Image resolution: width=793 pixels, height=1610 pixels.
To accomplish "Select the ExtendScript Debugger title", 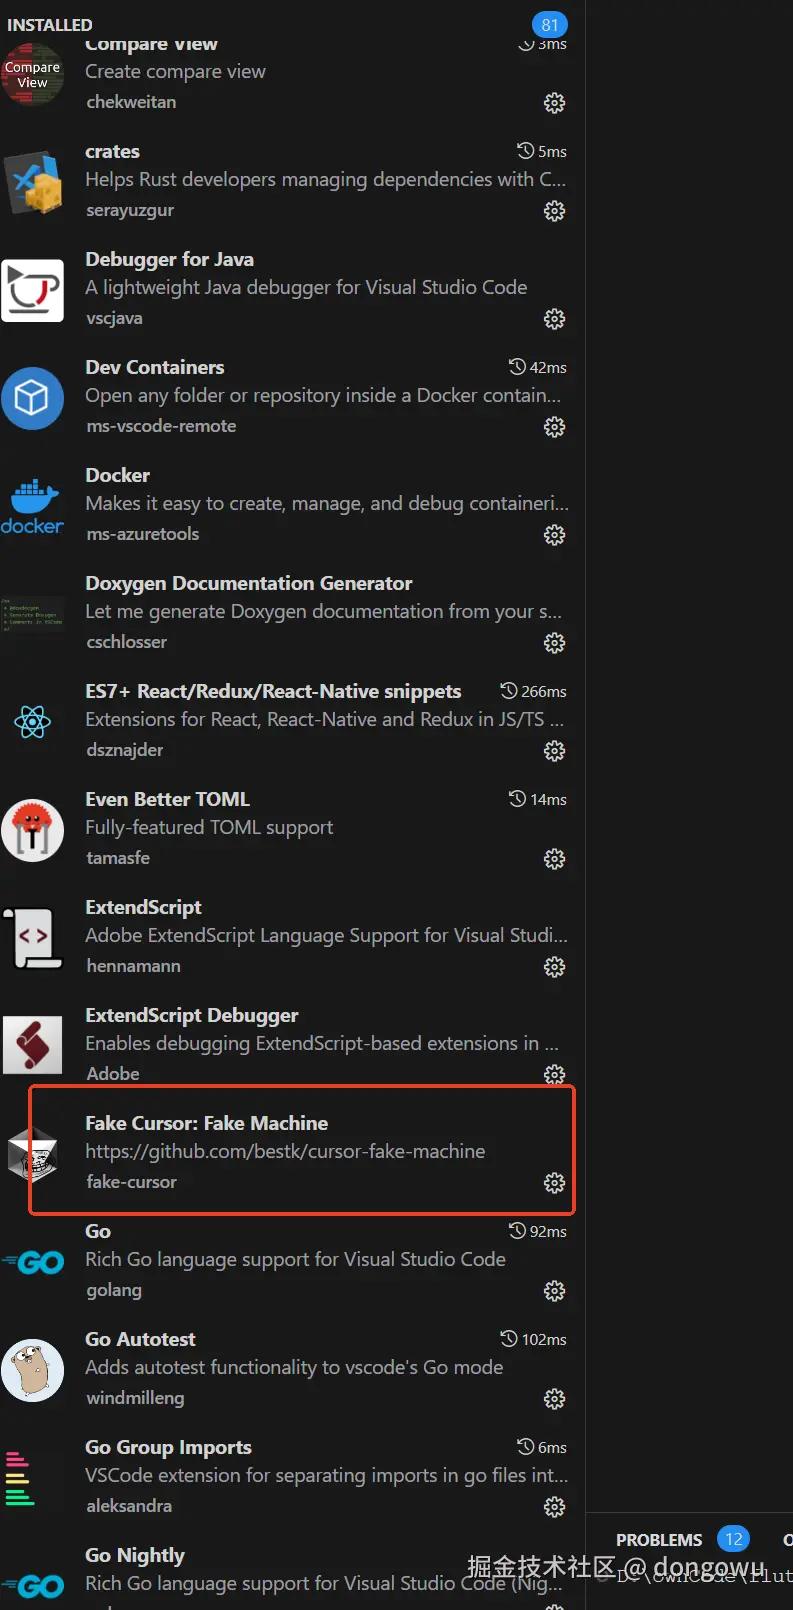I will (191, 1016).
